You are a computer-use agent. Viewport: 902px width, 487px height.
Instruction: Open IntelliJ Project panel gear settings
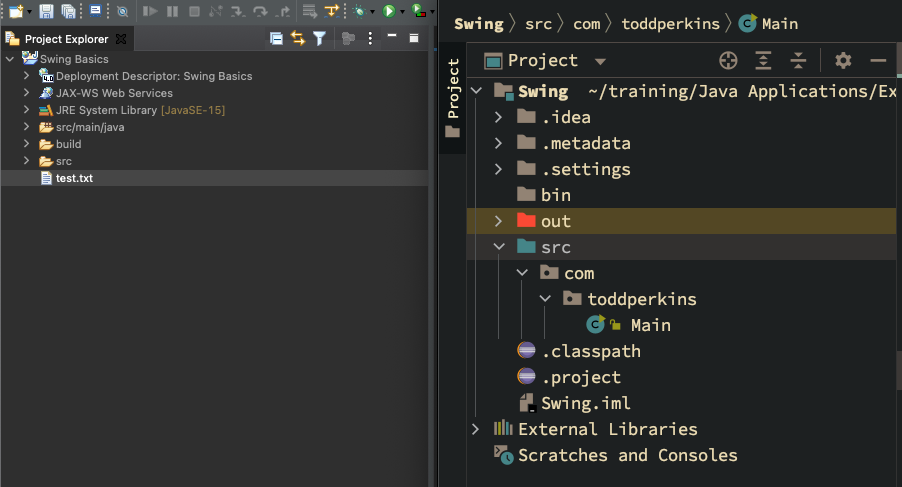tap(843, 60)
